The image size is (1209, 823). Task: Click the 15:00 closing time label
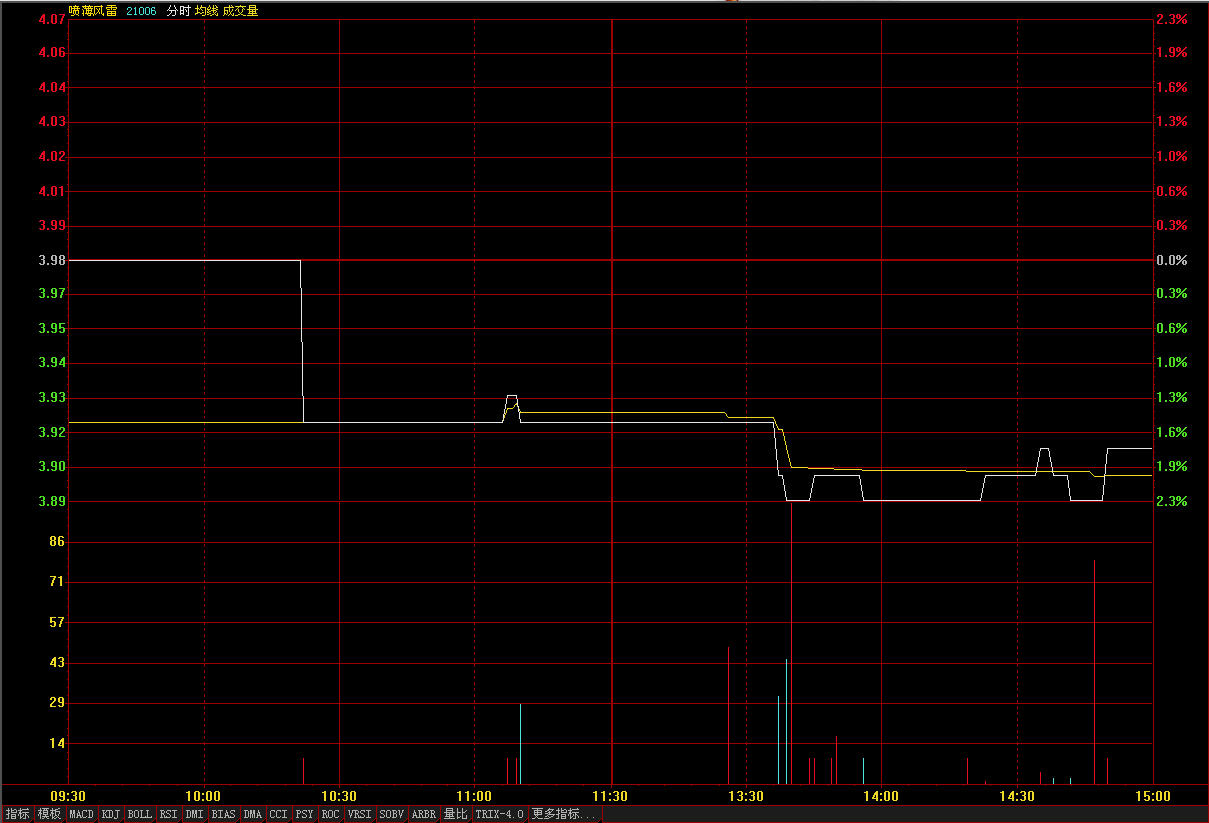pyautogui.click(x=1153, y=796)
